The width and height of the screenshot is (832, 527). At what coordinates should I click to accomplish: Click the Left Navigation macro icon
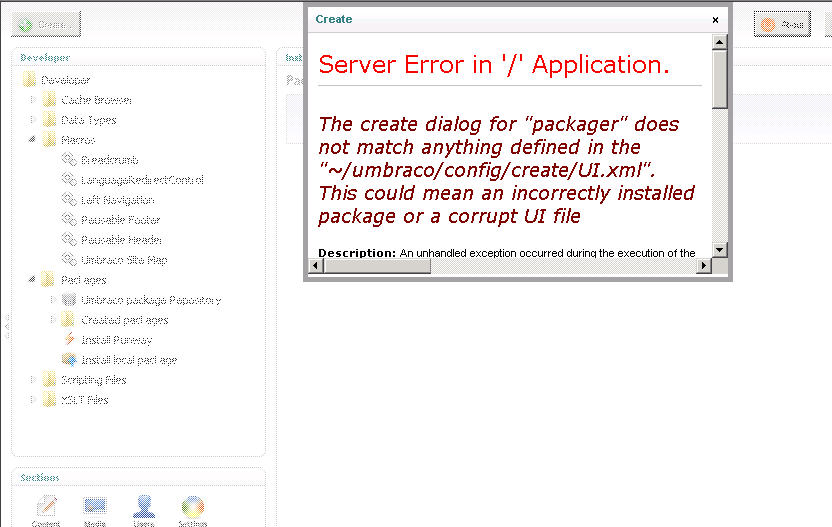tap(69, 200)
